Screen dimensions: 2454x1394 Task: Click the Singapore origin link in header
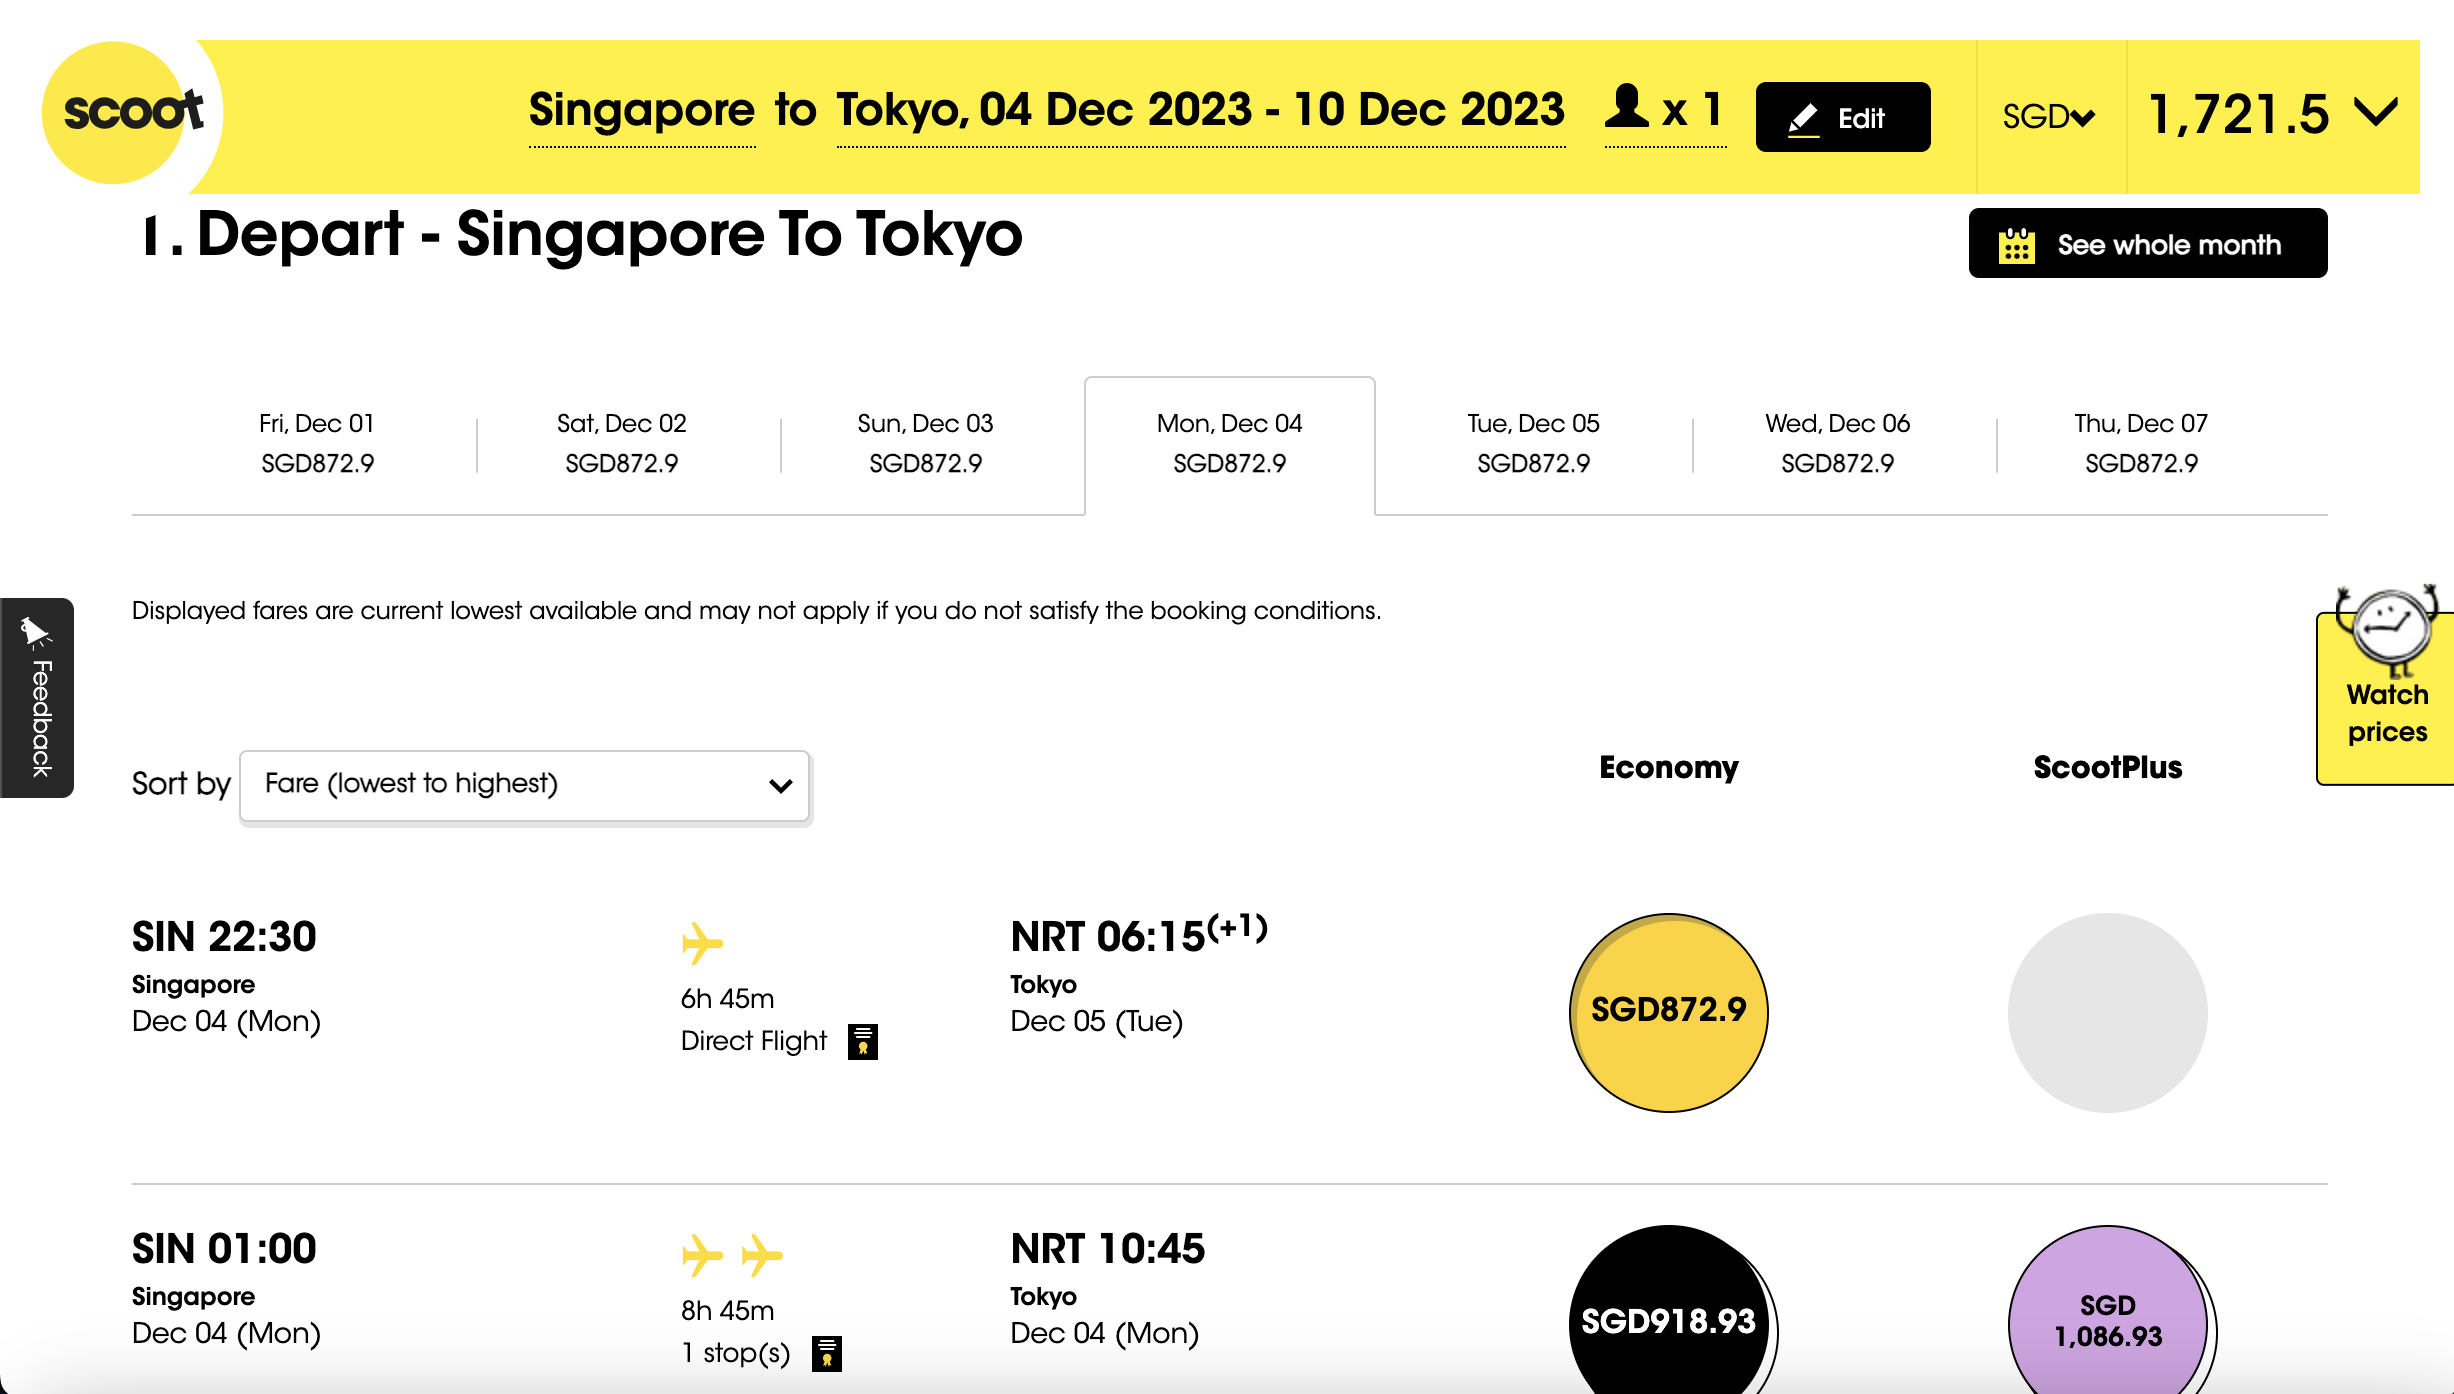[641, 110]
